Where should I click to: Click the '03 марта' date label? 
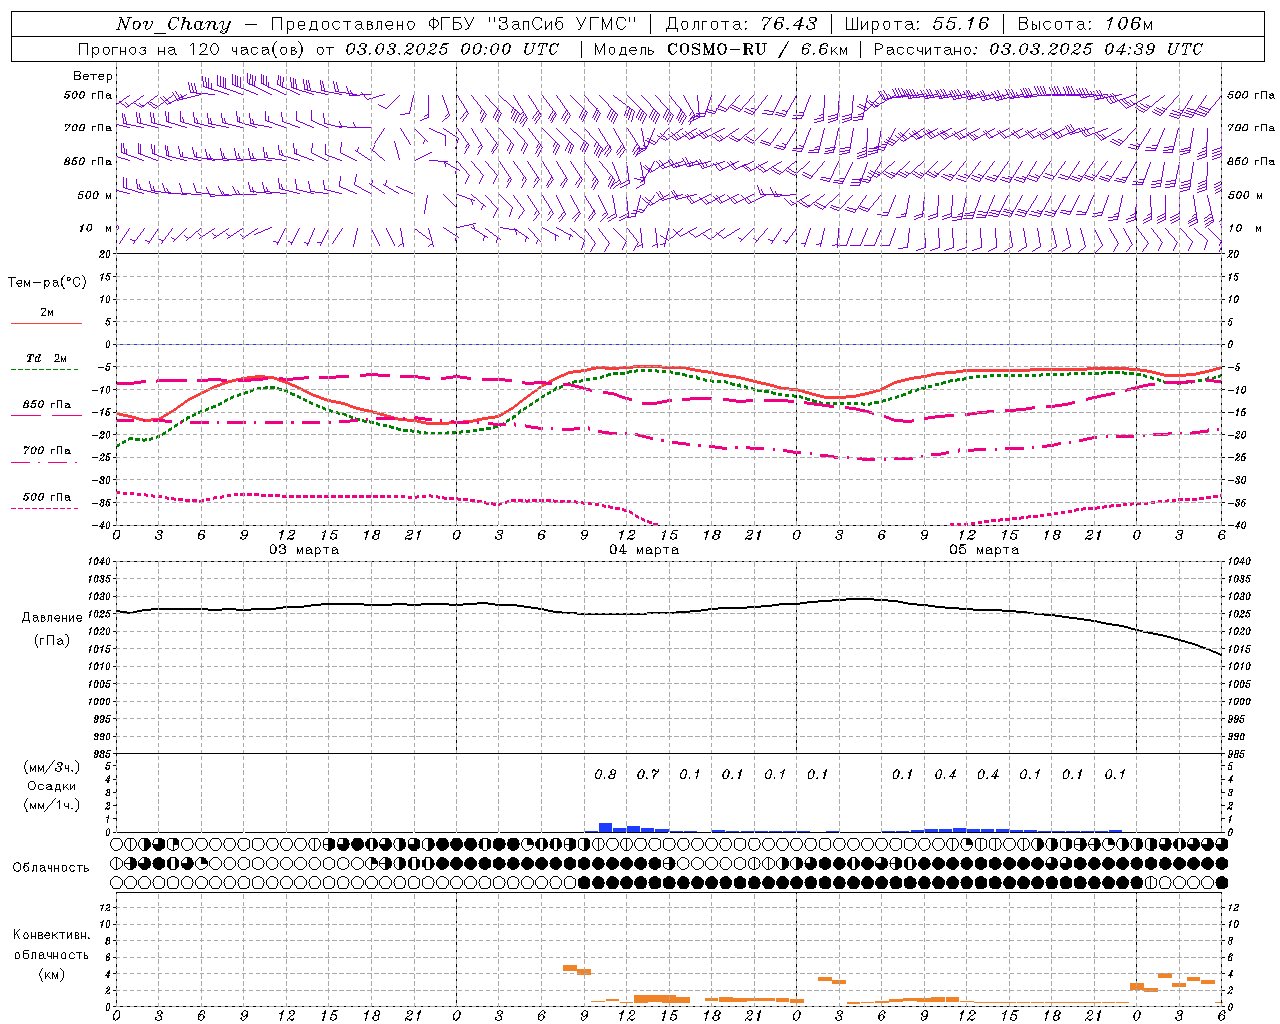(x=304, y=550)
